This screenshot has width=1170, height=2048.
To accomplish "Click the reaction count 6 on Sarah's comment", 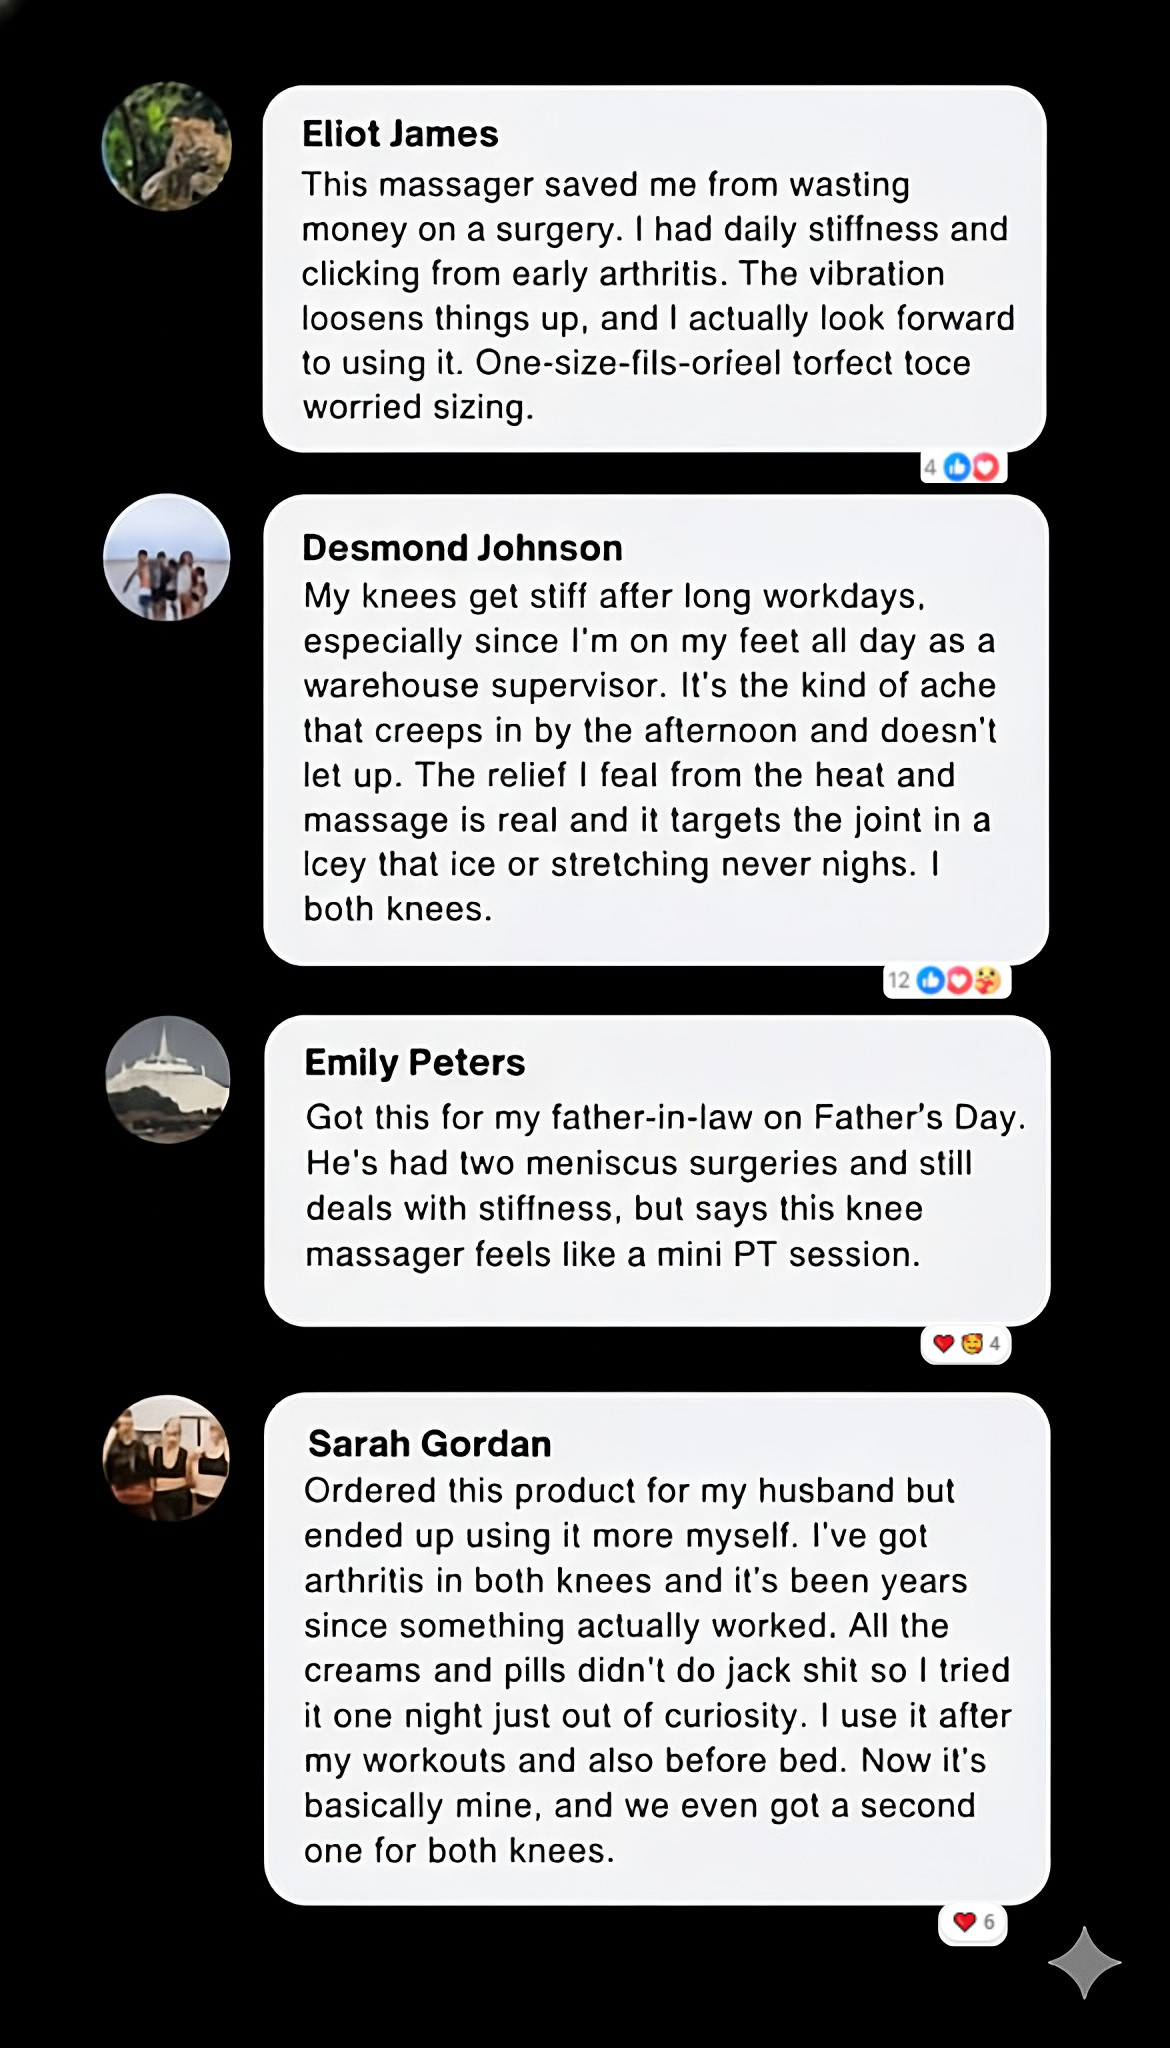I will (x=989, y=1922).
